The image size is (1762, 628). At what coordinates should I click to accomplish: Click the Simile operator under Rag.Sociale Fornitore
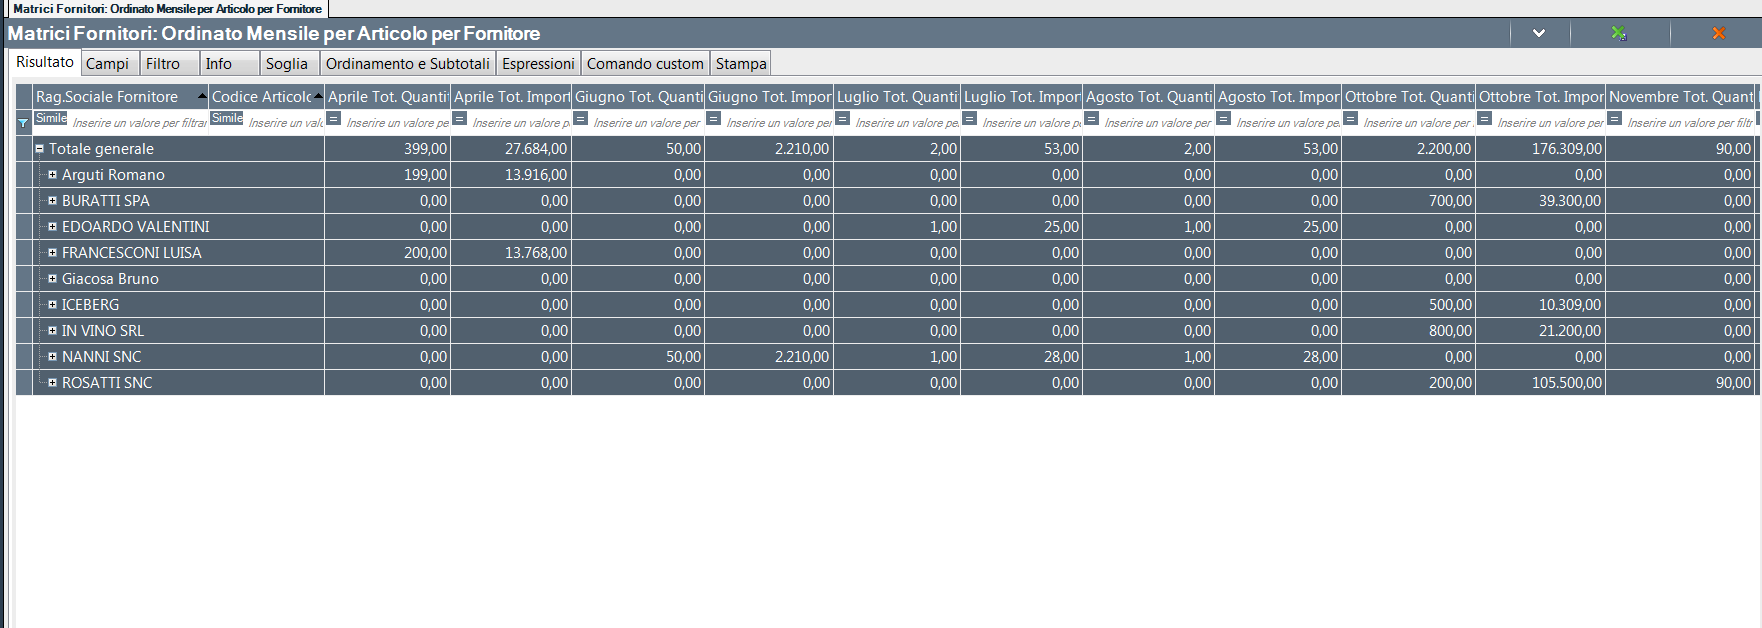(51, 118)
